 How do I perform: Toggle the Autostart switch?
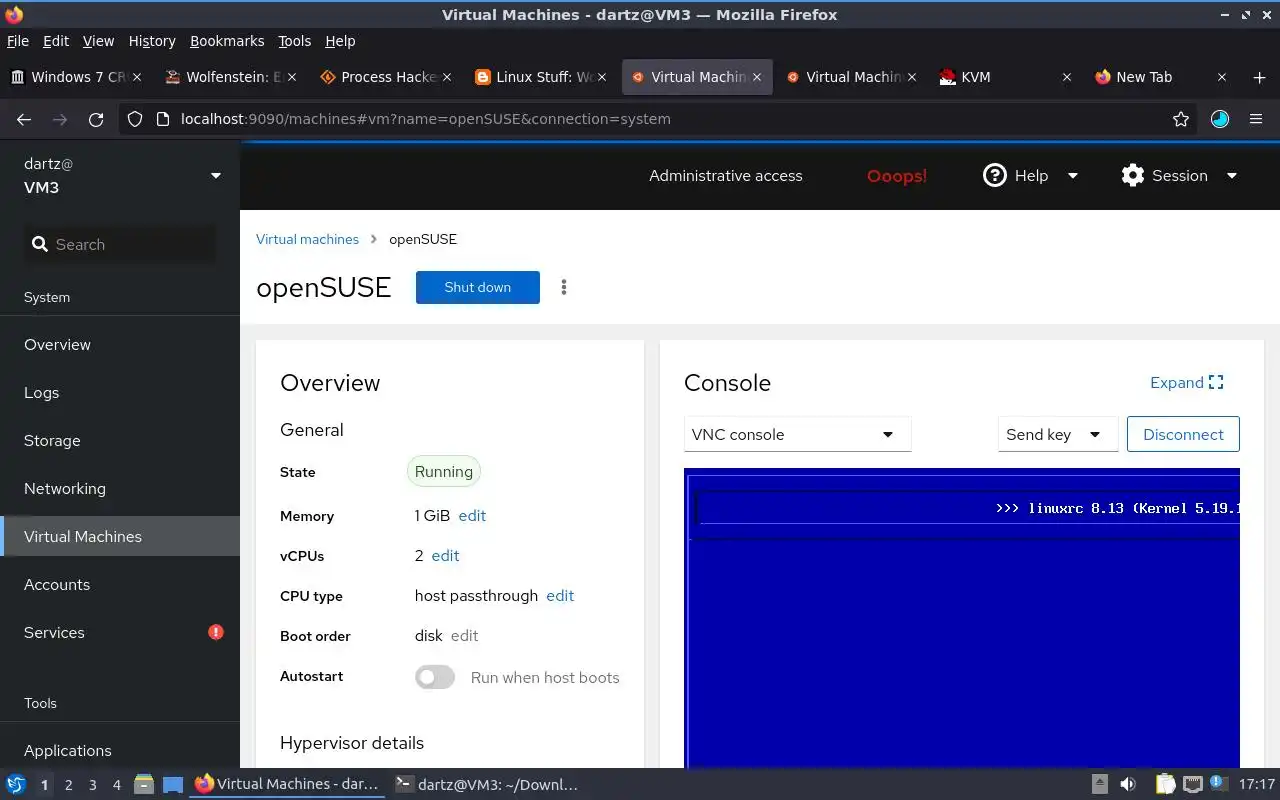point(435,677)
